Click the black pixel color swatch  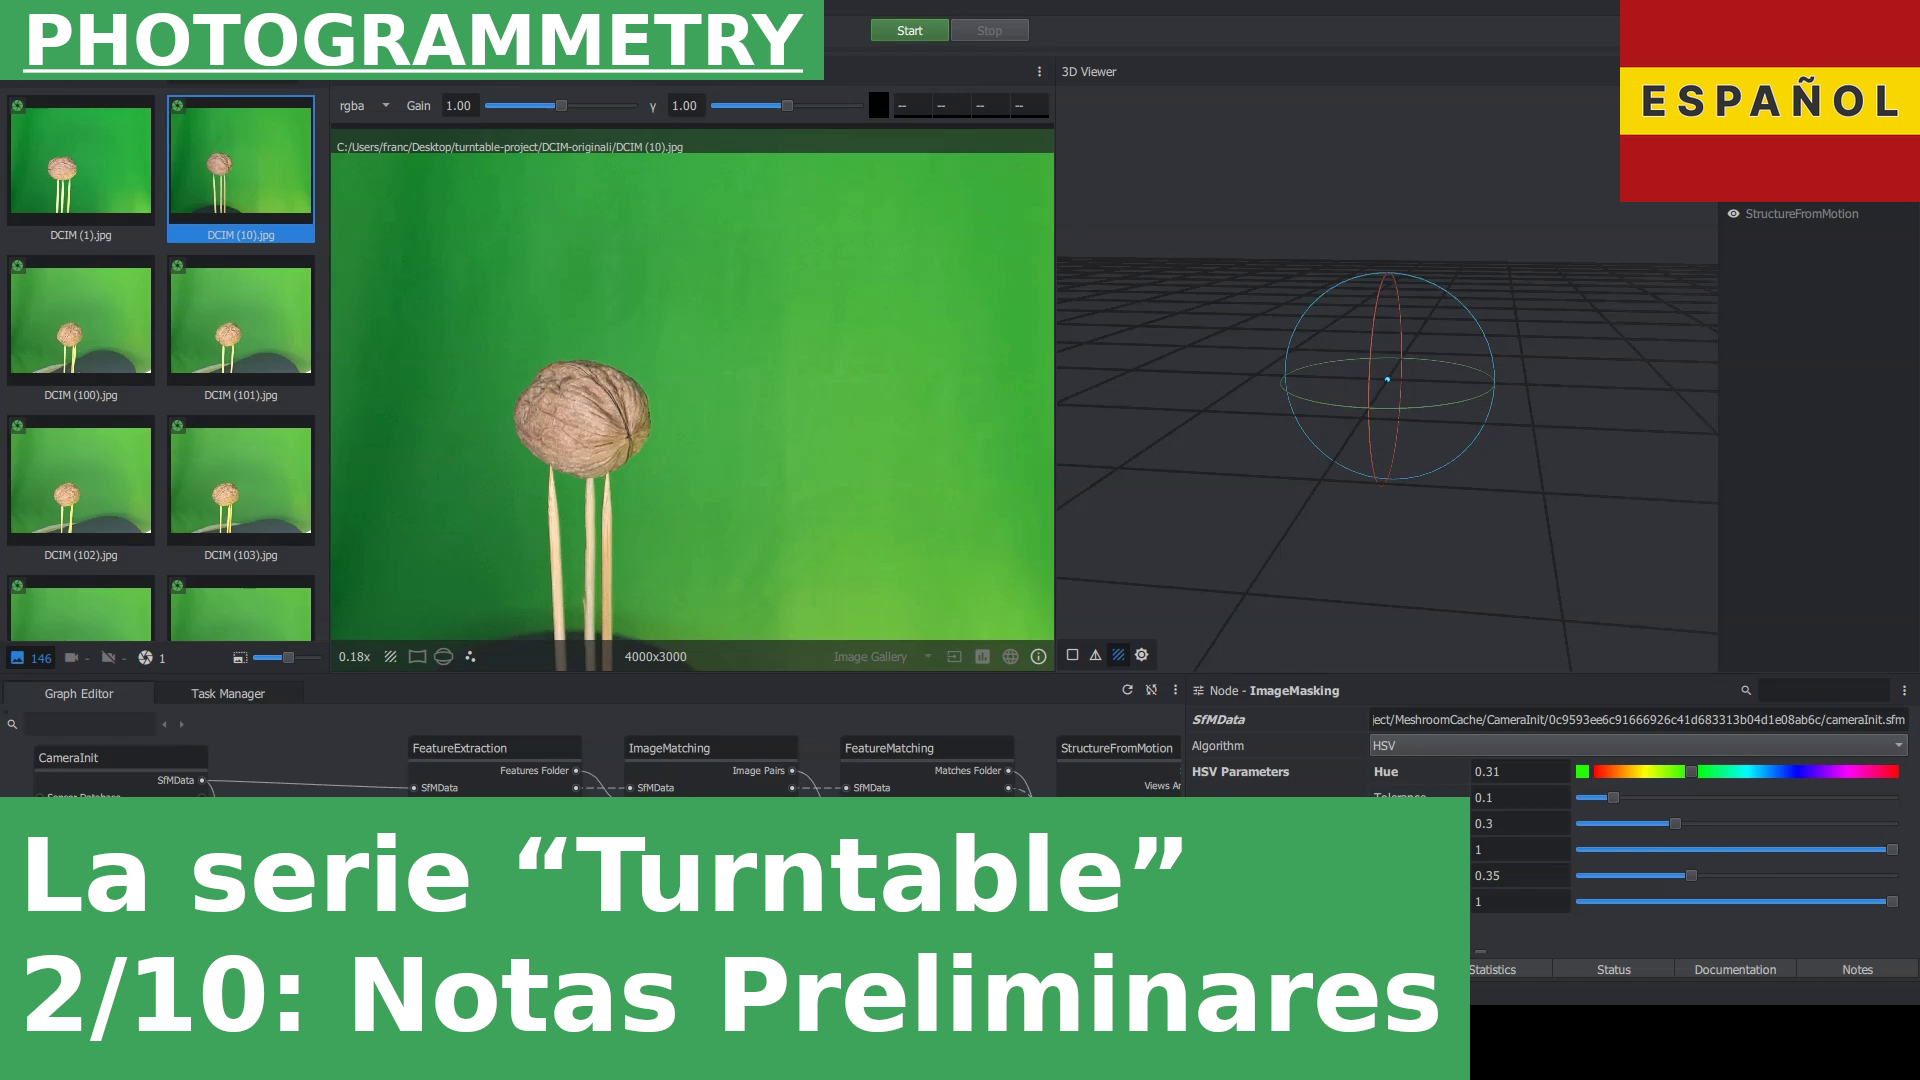point(878,105)
